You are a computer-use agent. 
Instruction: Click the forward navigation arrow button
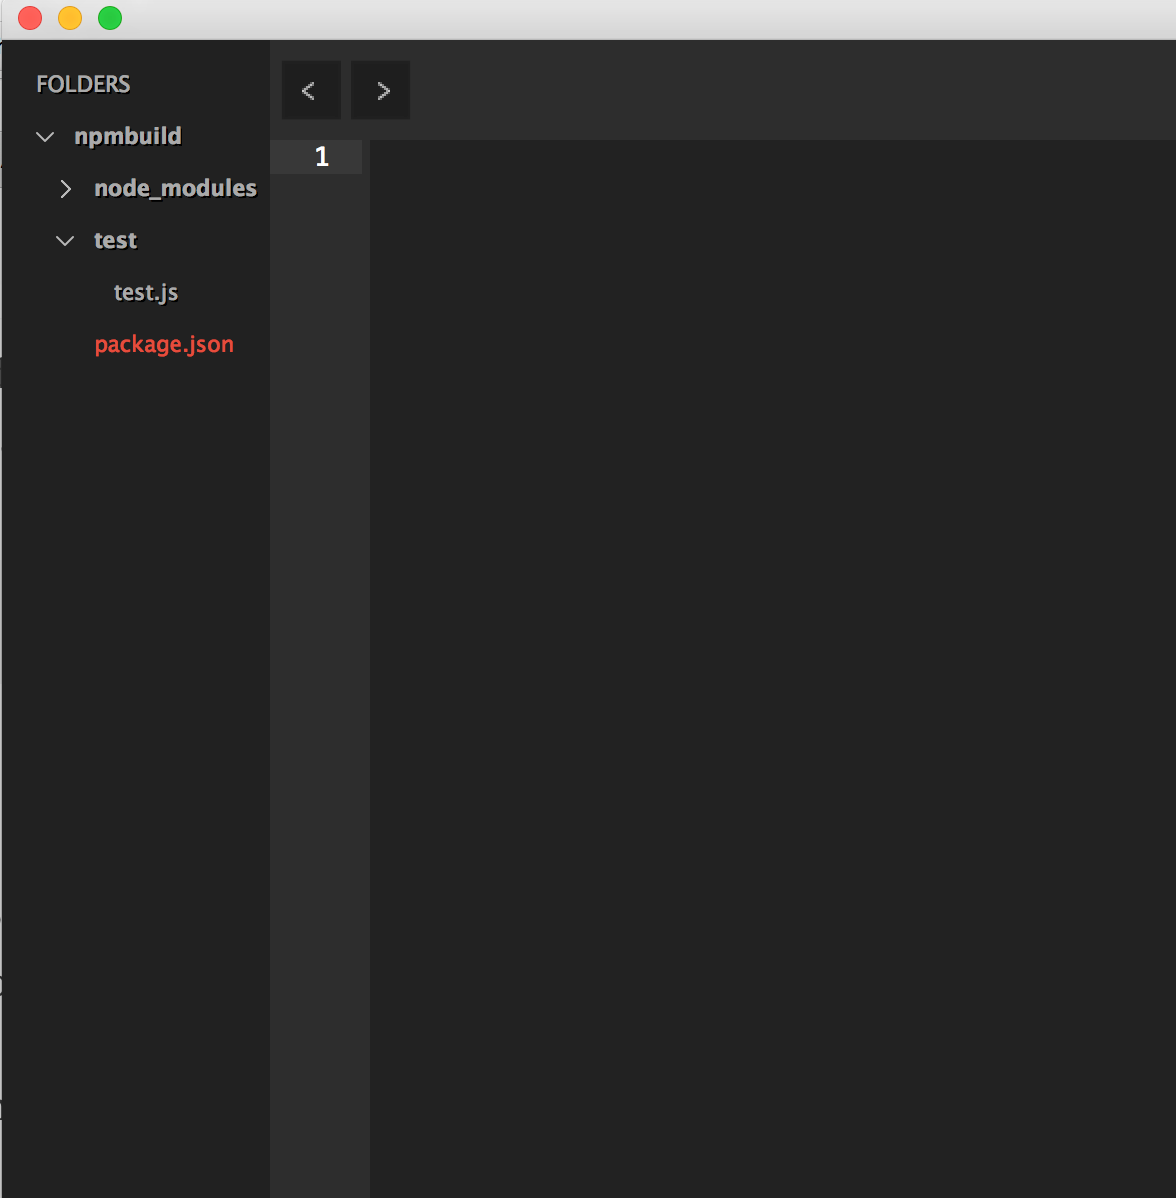381,90
